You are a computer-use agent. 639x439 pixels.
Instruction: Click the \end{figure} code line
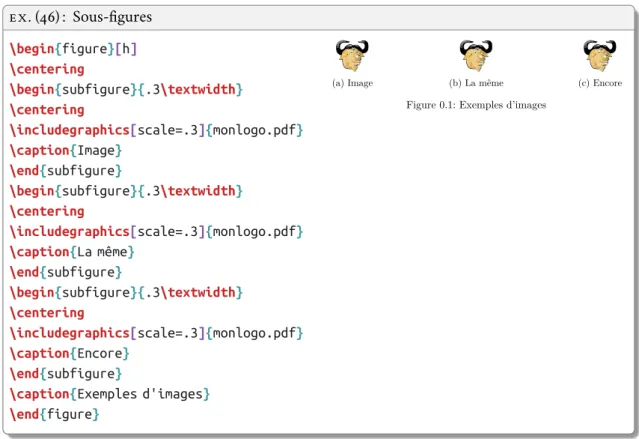(54, 415)
